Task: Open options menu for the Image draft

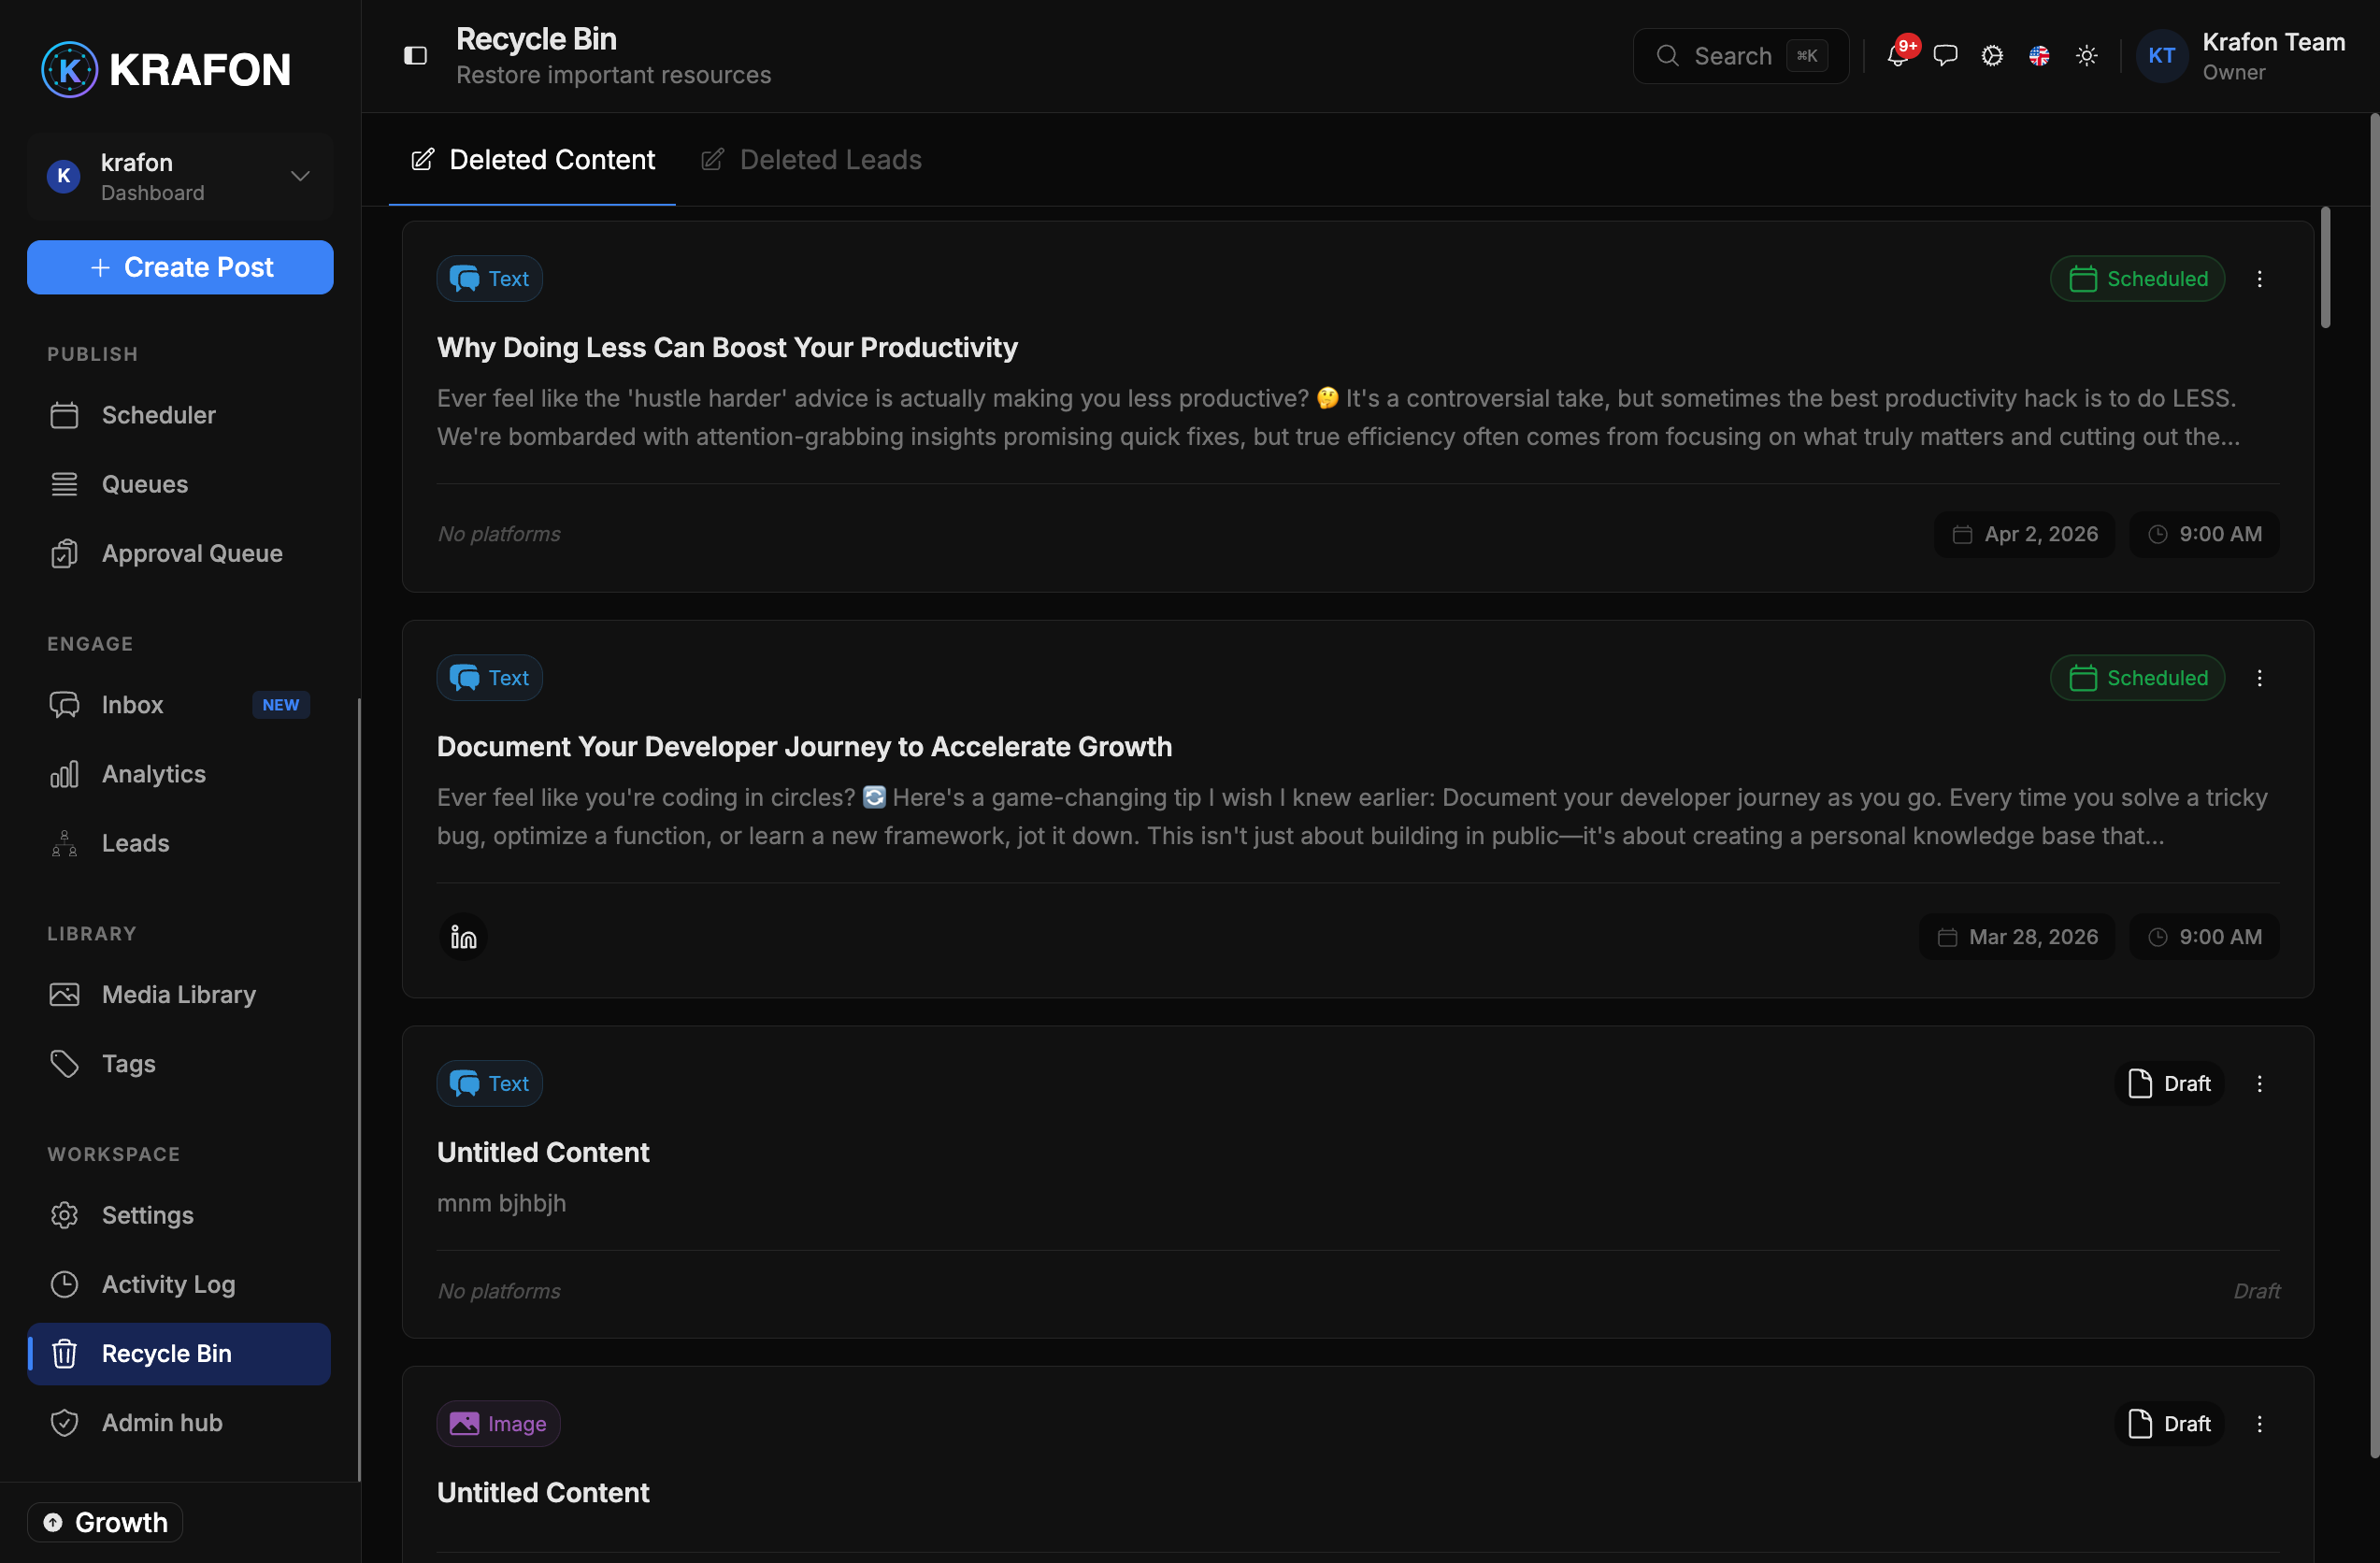Action: coord(2260,1424)
